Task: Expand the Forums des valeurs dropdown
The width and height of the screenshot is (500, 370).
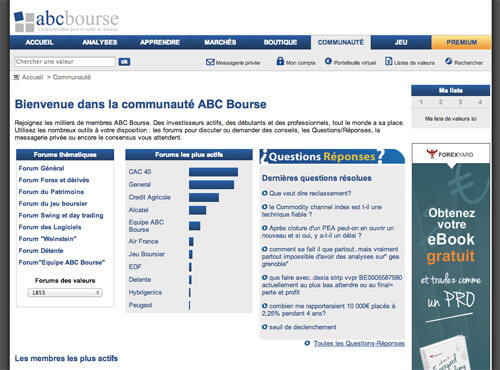Action: click(65, 292)
